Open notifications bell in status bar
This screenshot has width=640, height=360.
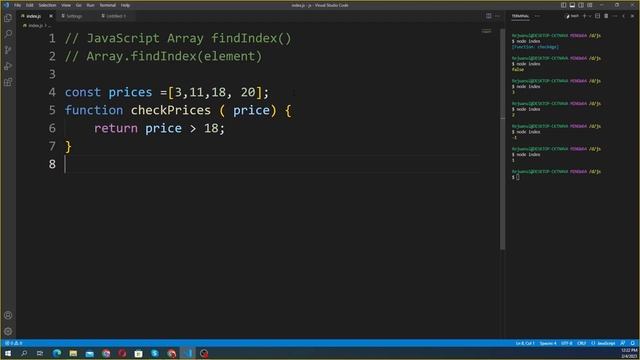[633, 343]
